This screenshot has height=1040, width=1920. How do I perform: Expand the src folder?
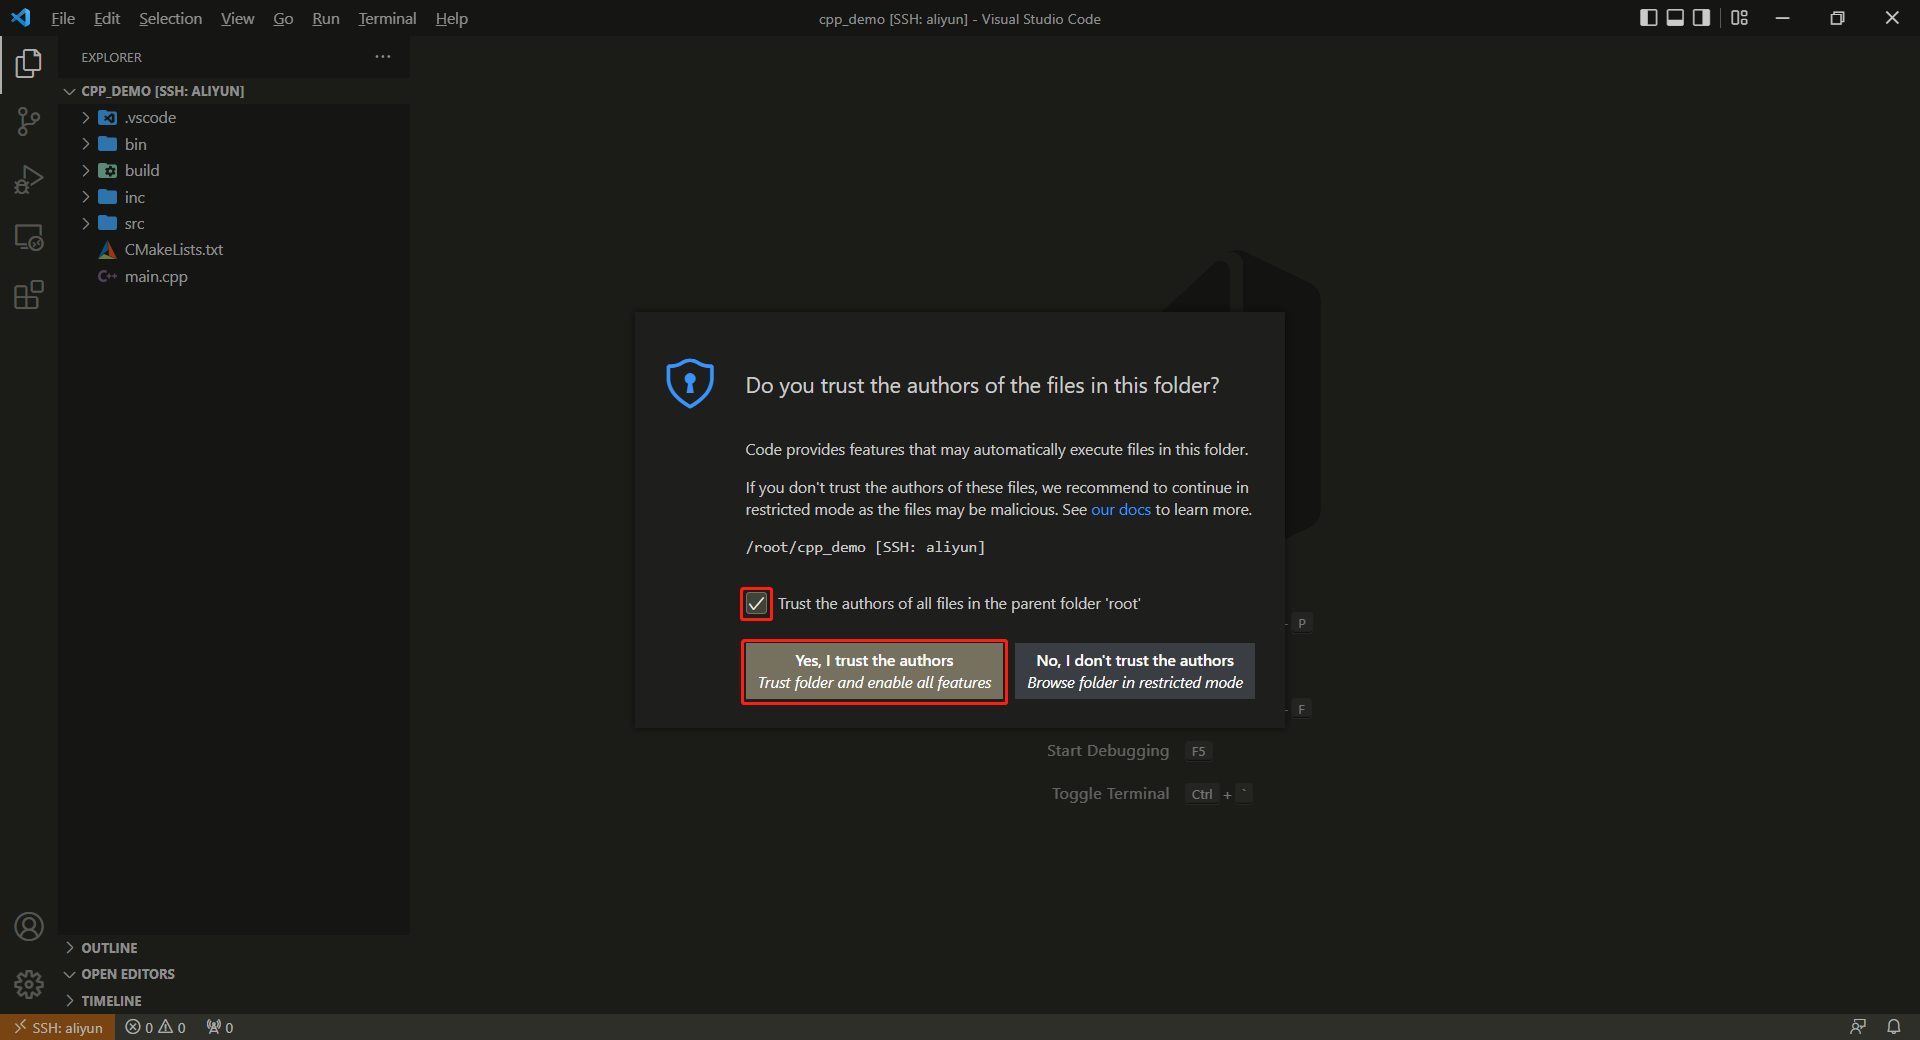(x=134, y=224)
